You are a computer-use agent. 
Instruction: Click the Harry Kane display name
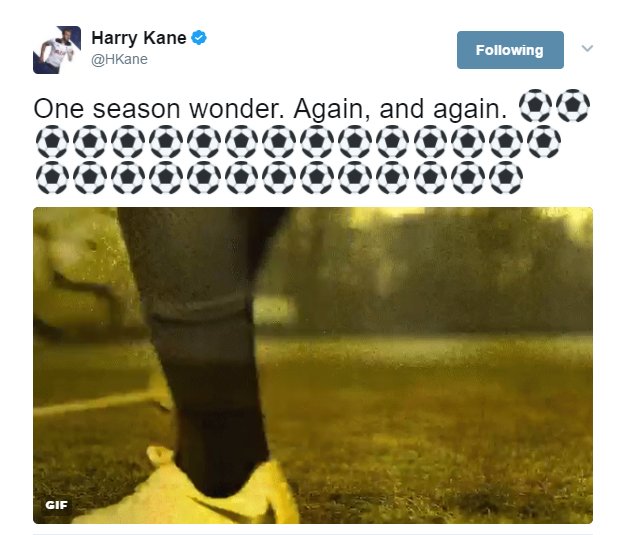(139, 38)
